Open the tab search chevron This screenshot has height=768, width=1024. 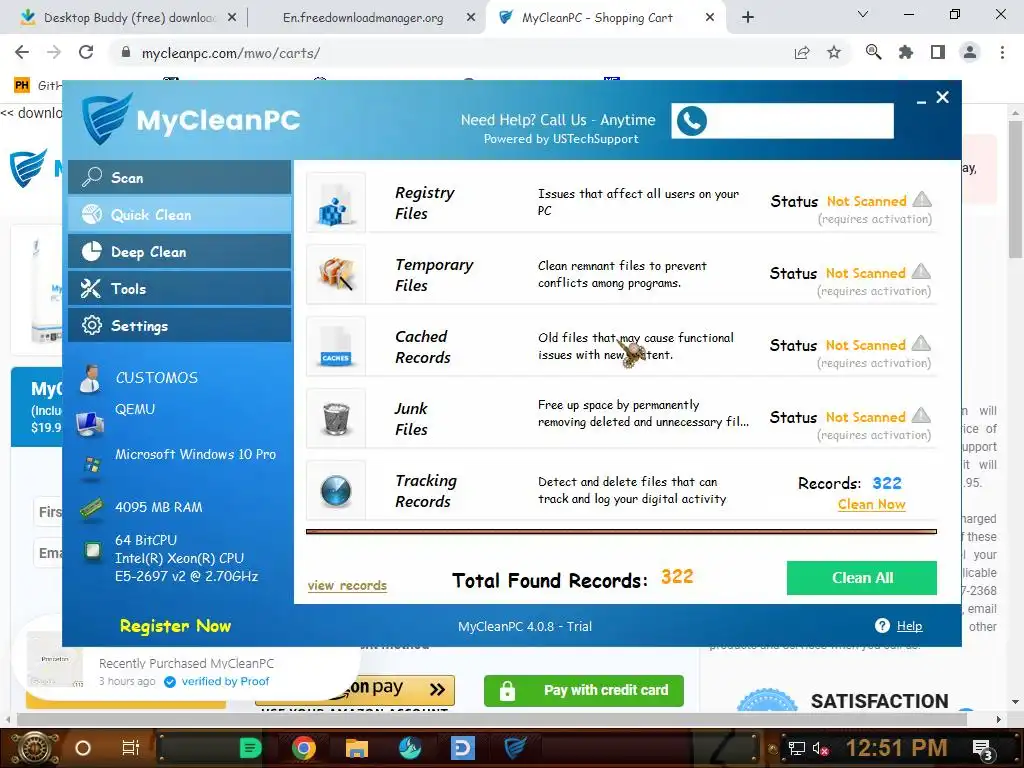(x=863, y=14)
